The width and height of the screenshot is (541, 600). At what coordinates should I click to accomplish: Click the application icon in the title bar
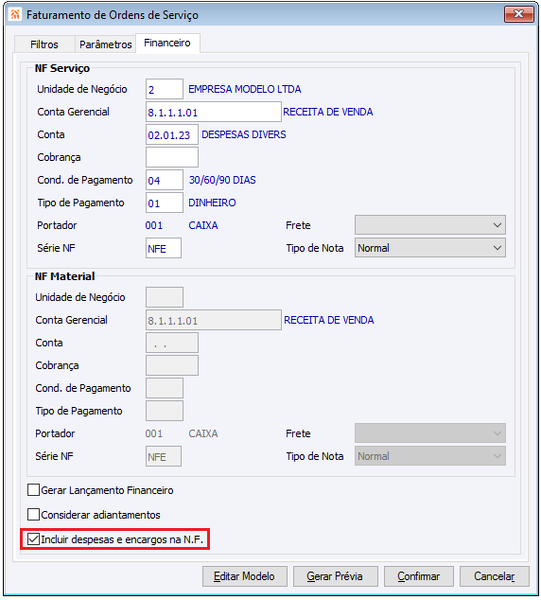point(15,15)
